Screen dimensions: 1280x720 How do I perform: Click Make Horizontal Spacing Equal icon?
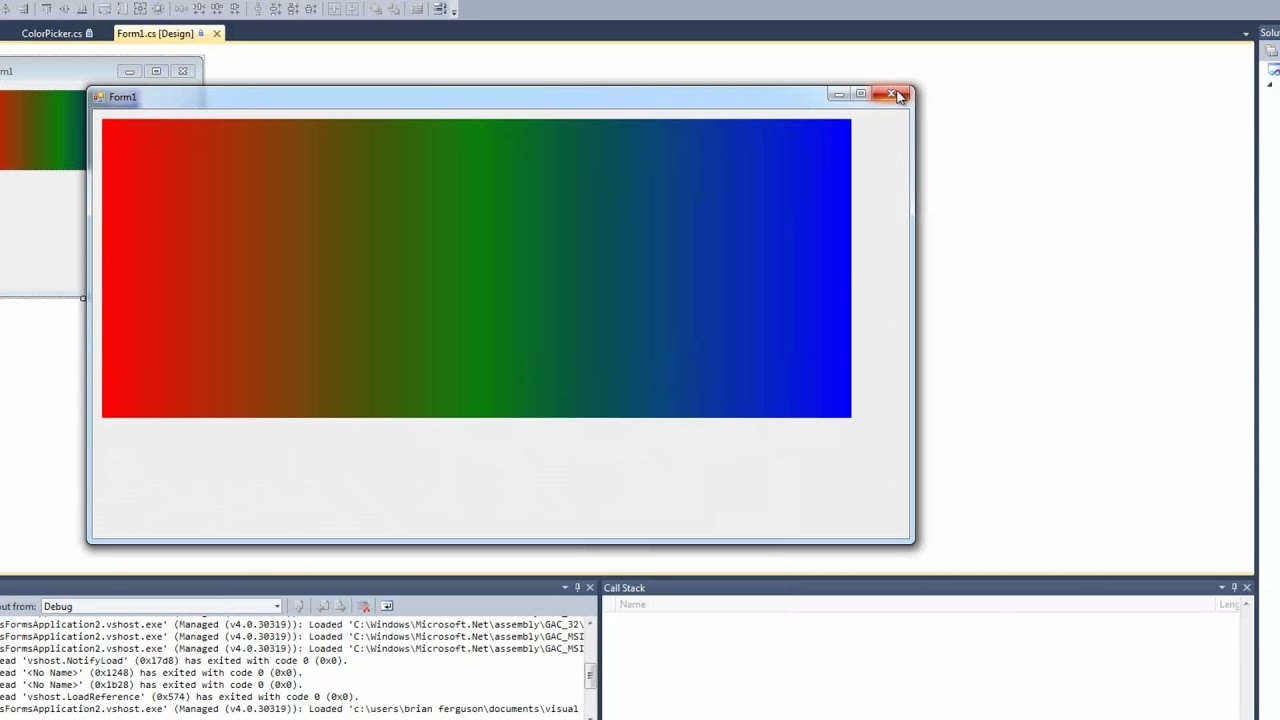pos(182,9)
